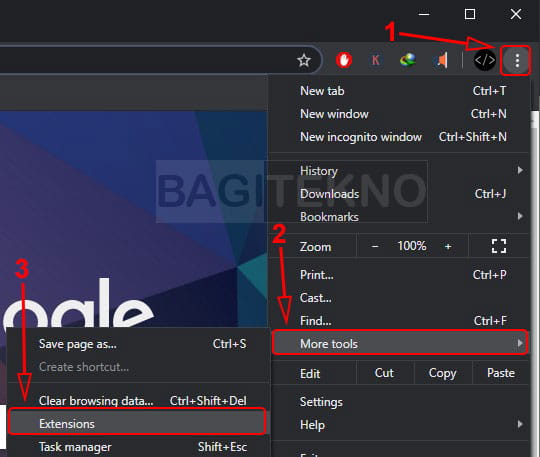Screen dimensions: 540x457
Task: Expand the History submenu
Action: click(399, 171)
